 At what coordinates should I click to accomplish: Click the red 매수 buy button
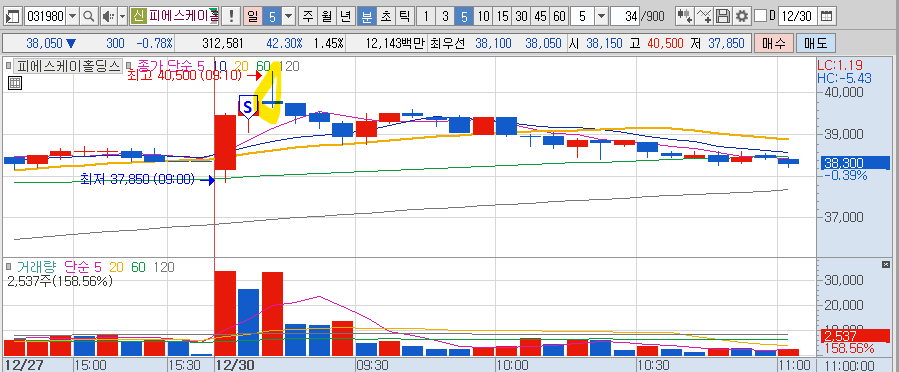pos(773,43)
